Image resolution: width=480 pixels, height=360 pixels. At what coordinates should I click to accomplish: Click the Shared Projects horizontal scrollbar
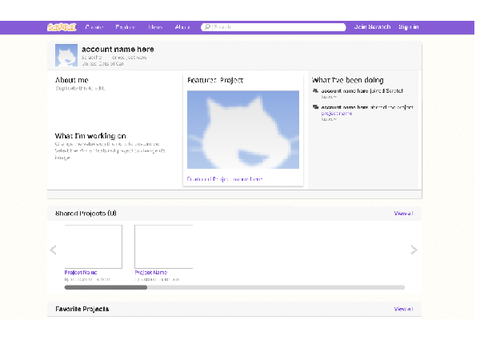235,287
